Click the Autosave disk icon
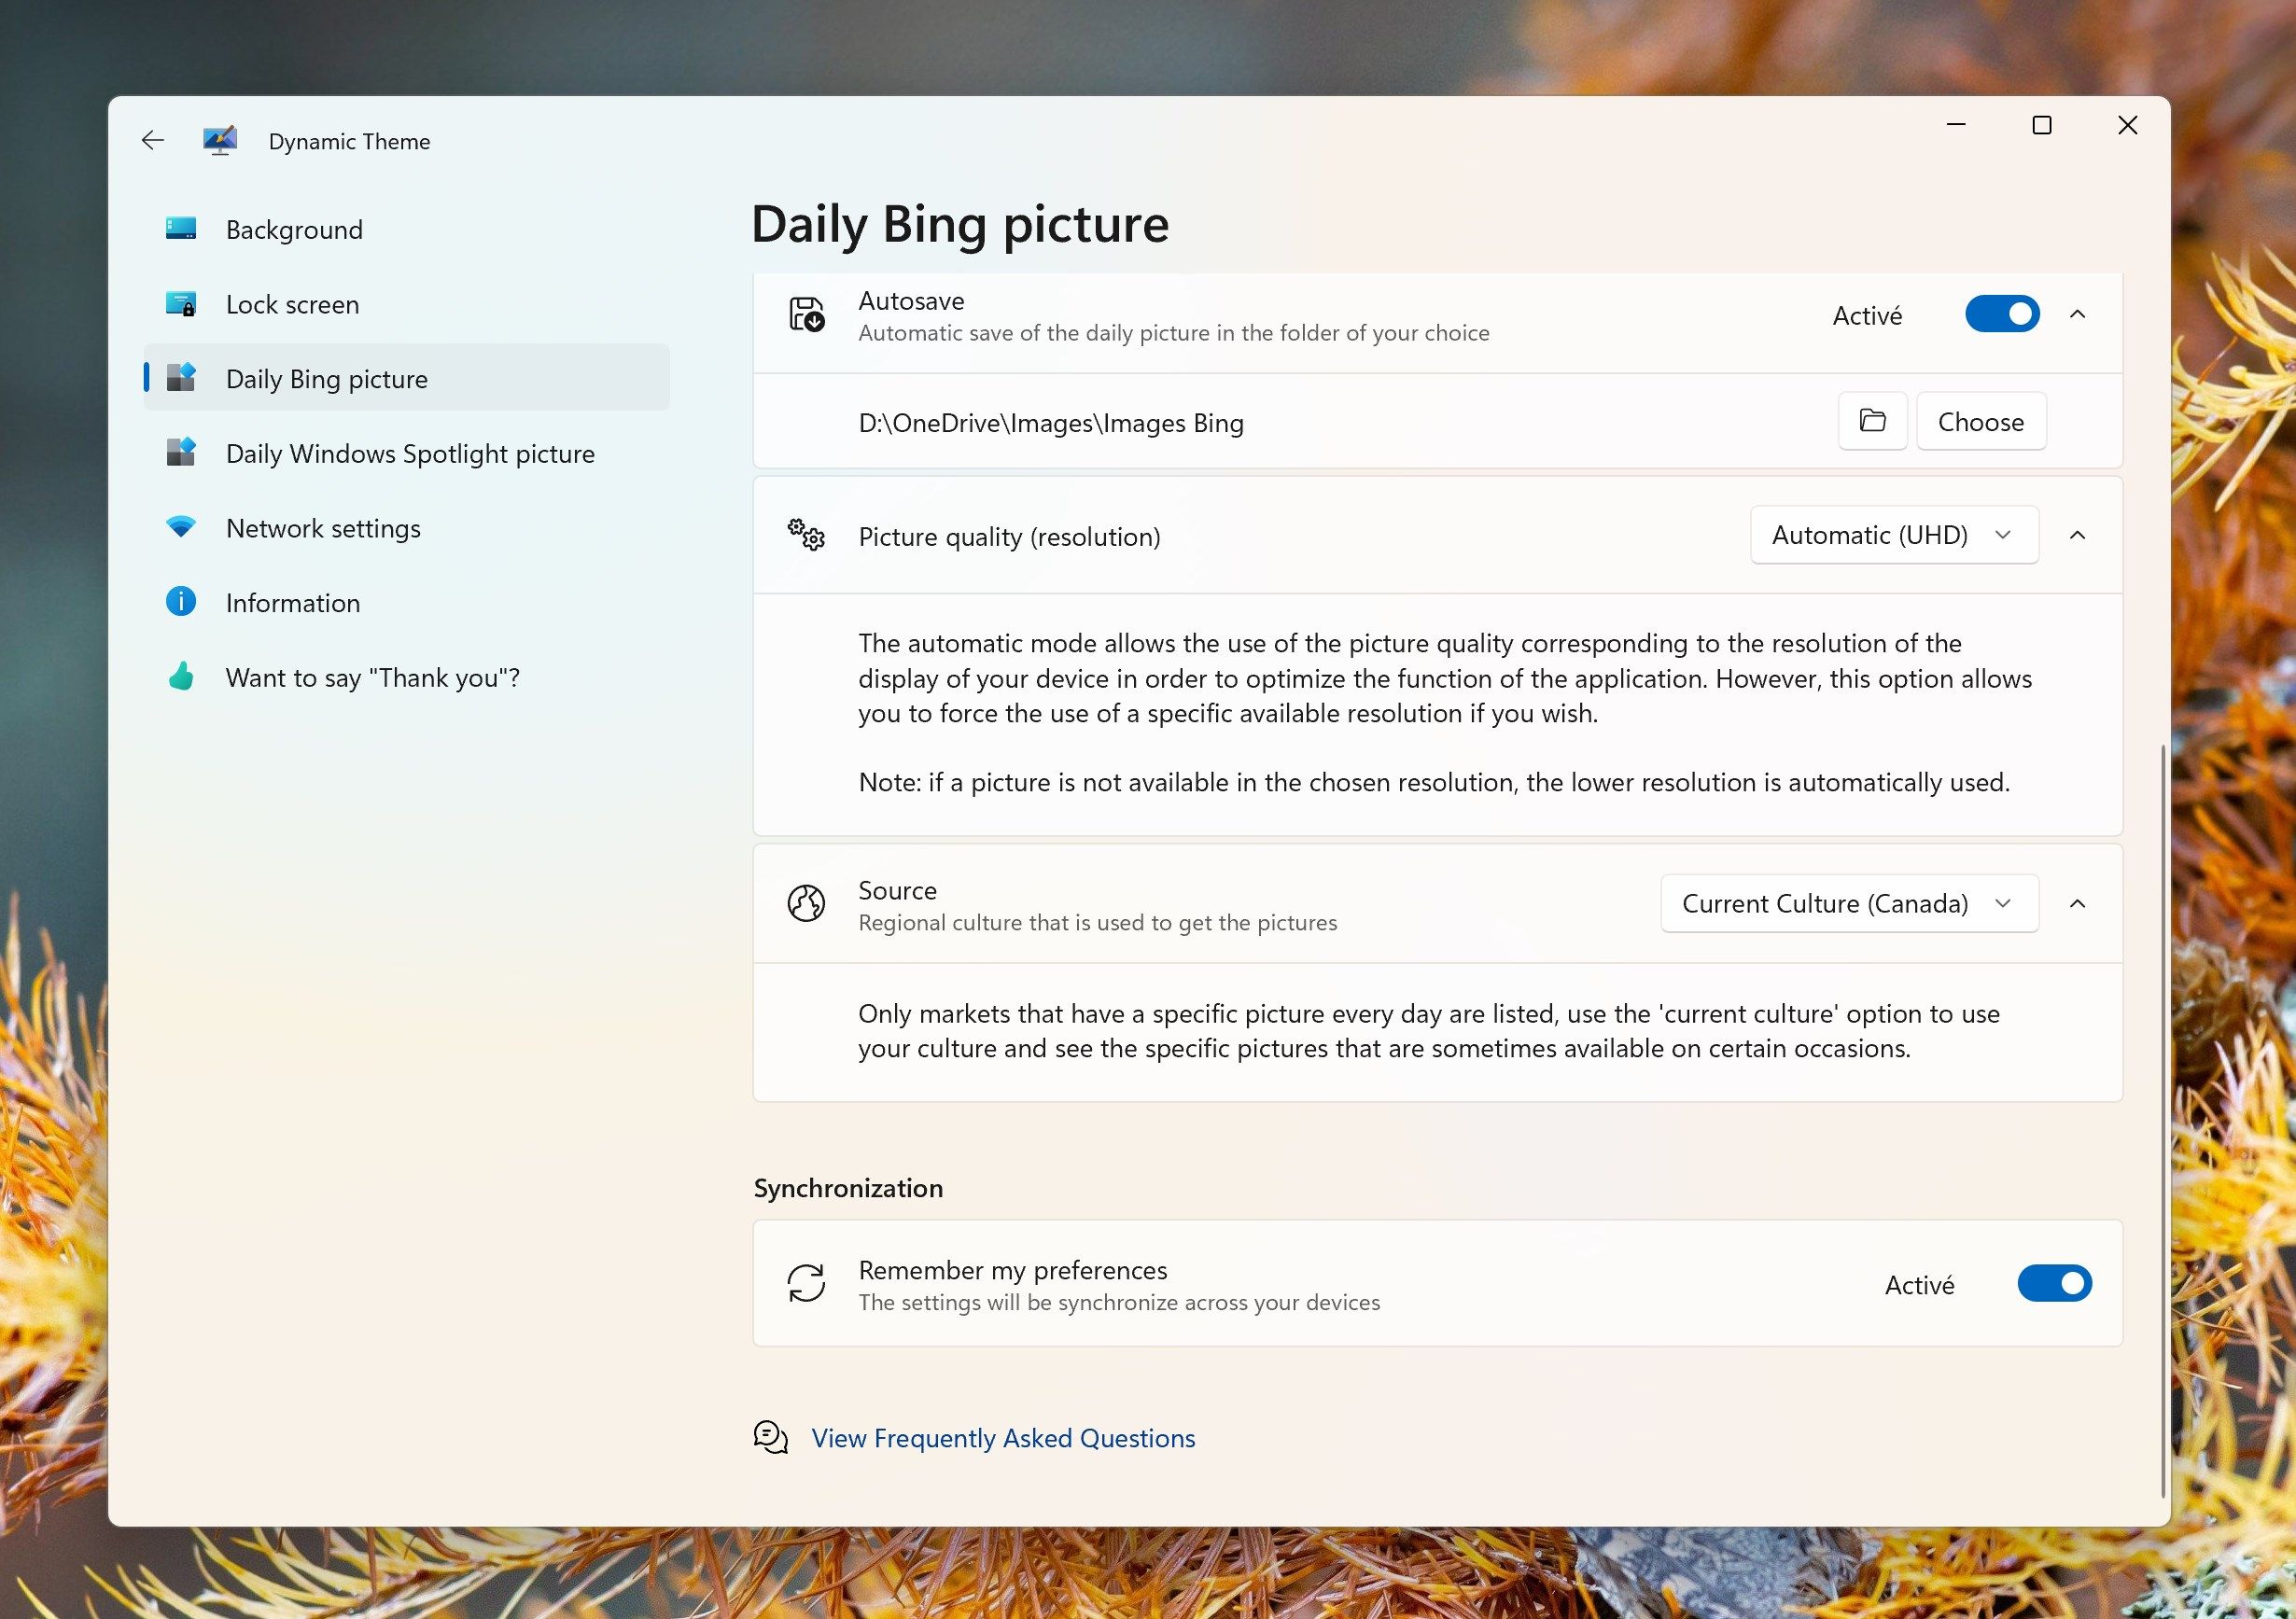The image size is (2296, 1619). tap(807, 315)
